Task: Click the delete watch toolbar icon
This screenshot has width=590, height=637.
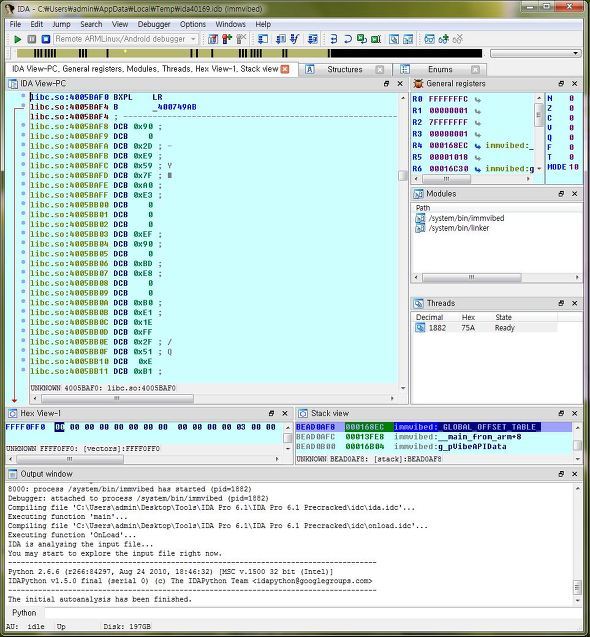Action: click(458, 39)
